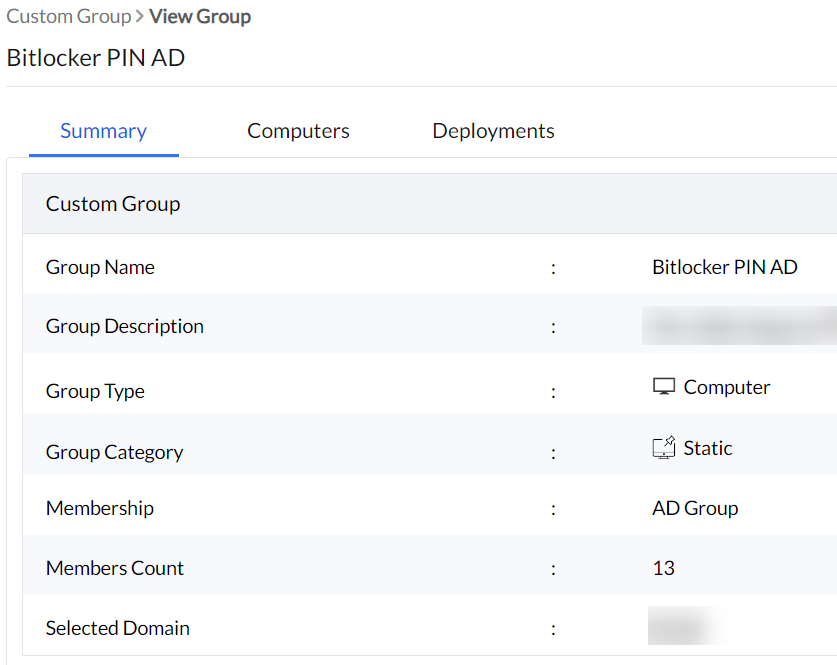837x665 pixels.
Task: Click the View Group breadcrumb text
Action: pyautogui.click(x=200, y=17)
